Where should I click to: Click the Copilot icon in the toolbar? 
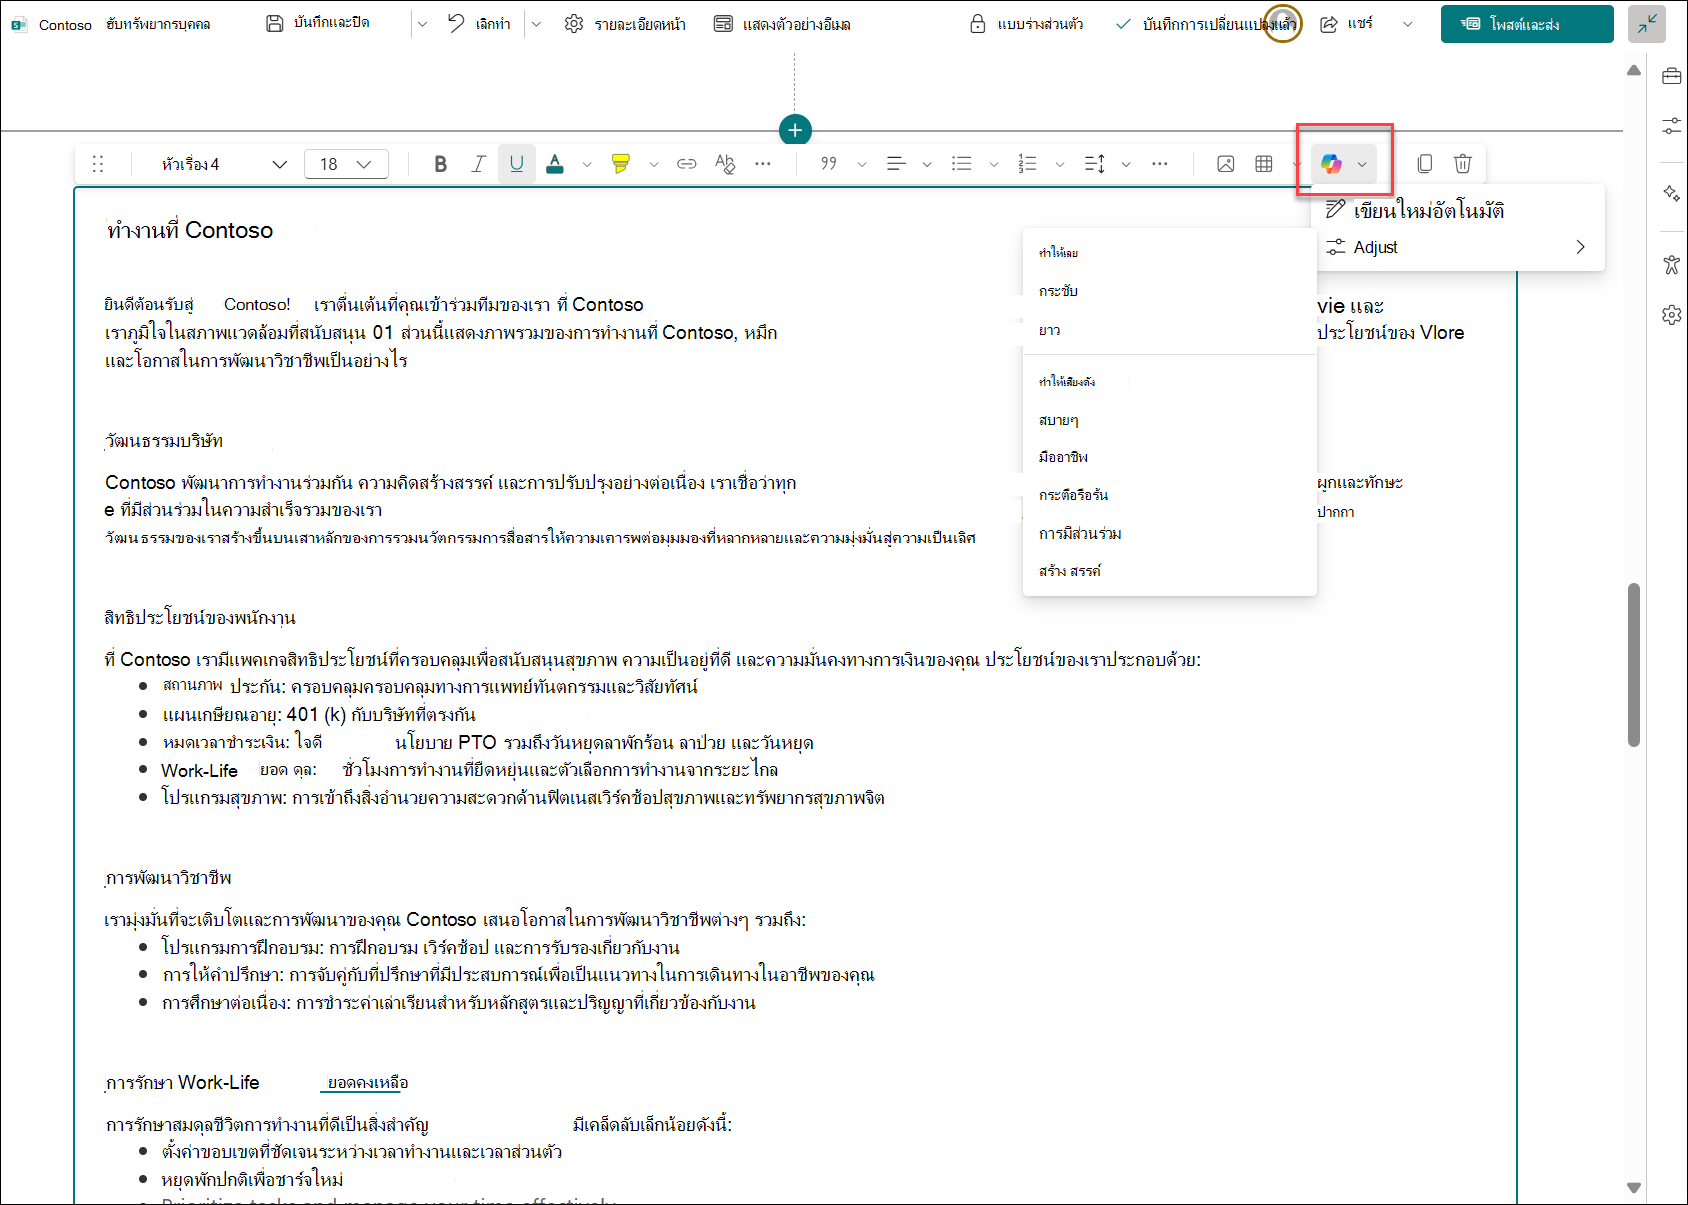point(1331,164)
